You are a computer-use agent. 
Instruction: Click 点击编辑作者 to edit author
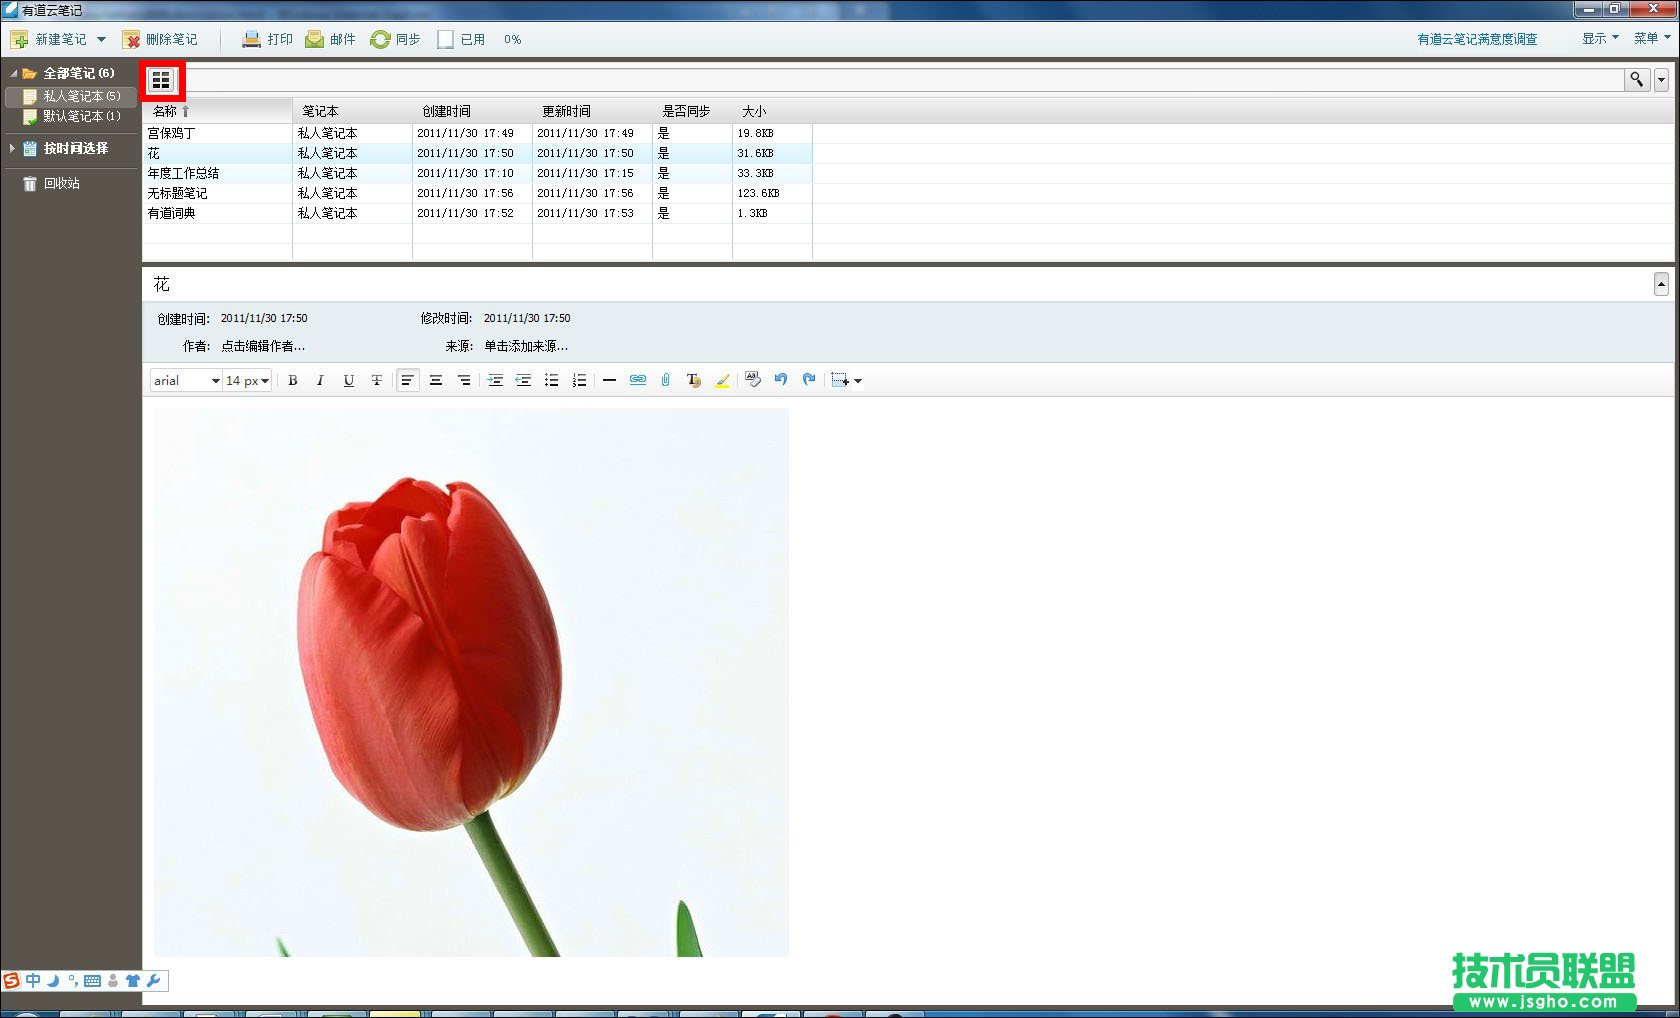pyautogui.click(x=263, y=346)
